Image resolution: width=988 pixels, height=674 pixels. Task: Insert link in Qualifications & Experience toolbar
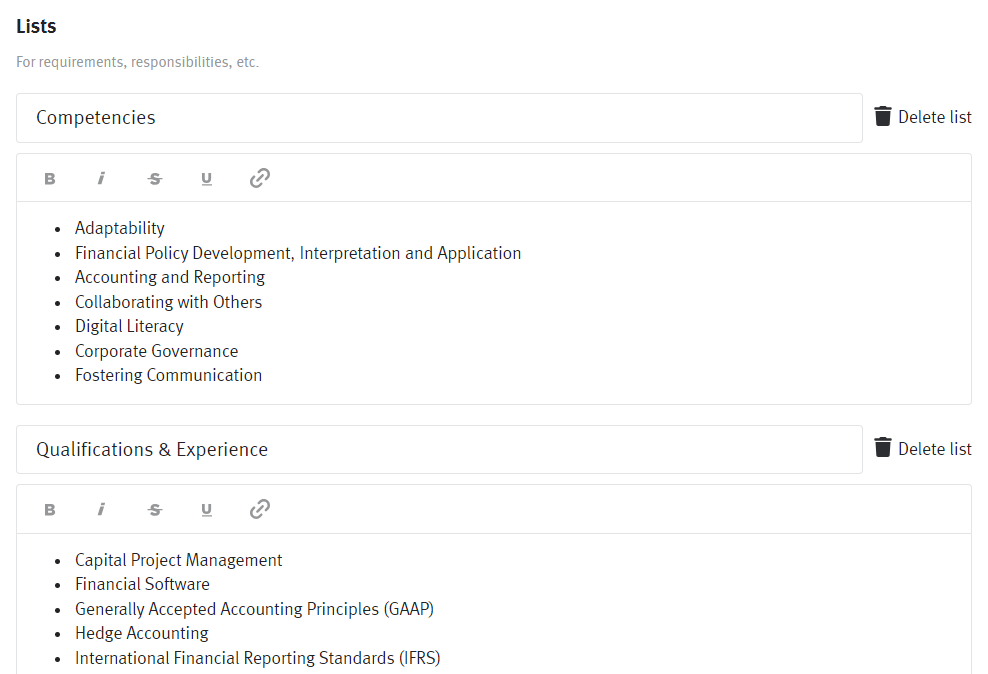[x=260, y=509]
